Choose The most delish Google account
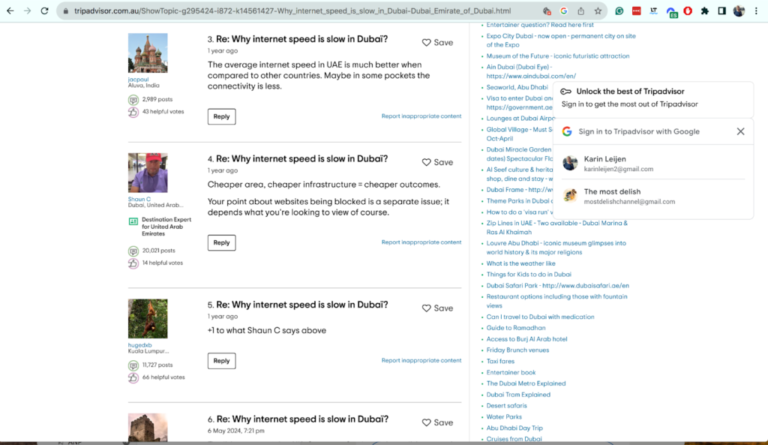This screenshot has width=768, height=445. click(x=653, y=196)
